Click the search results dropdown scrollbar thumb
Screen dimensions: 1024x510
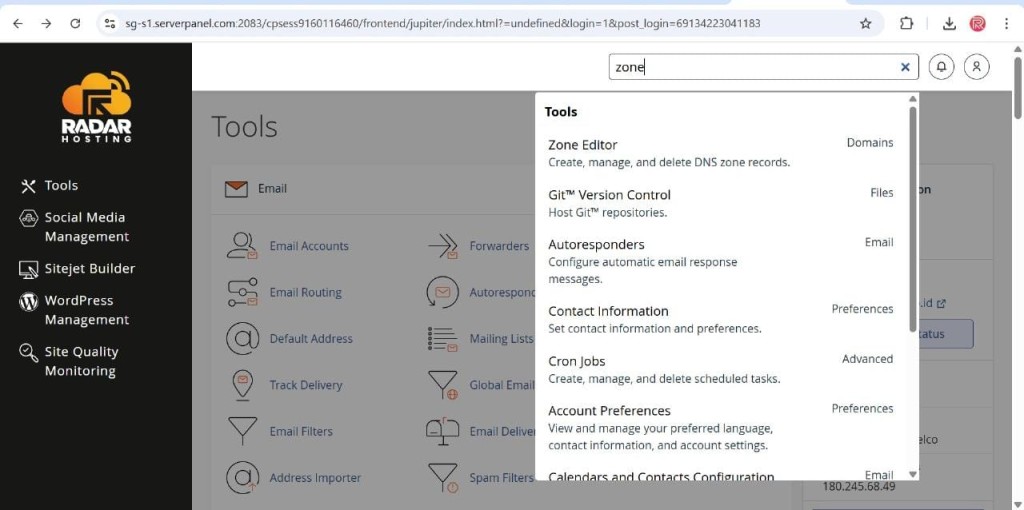point(913,218)
